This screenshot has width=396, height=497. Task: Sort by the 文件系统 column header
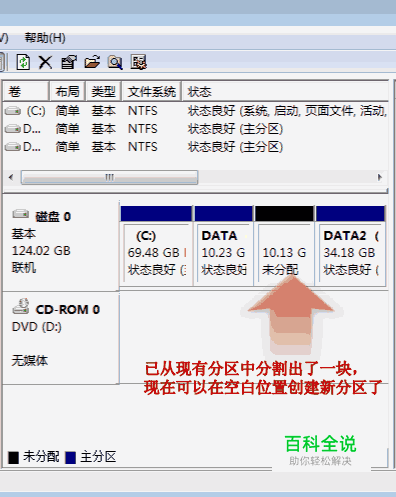point(152,91)
